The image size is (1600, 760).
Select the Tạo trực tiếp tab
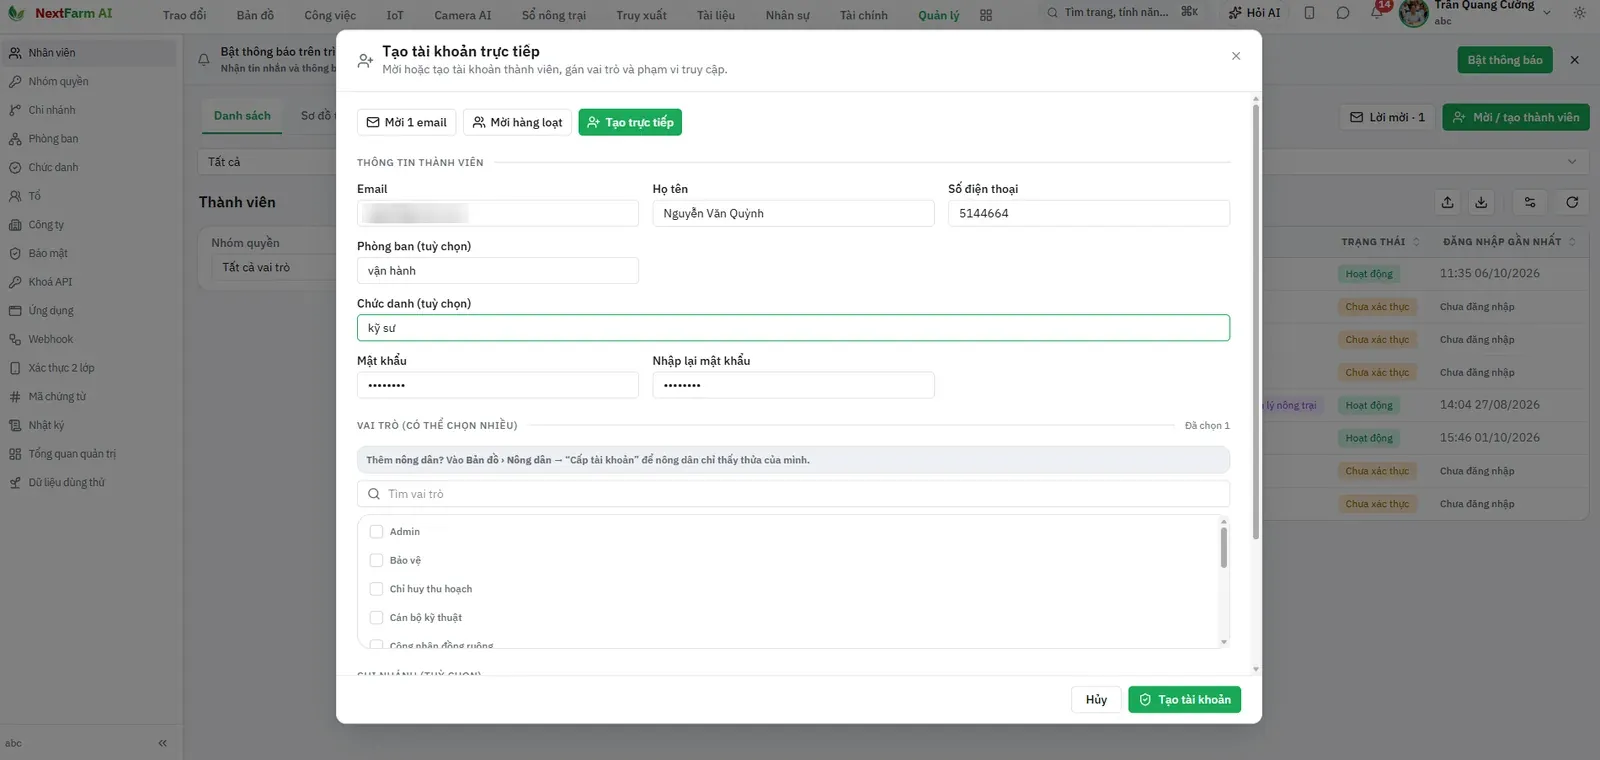pos(630,122)
